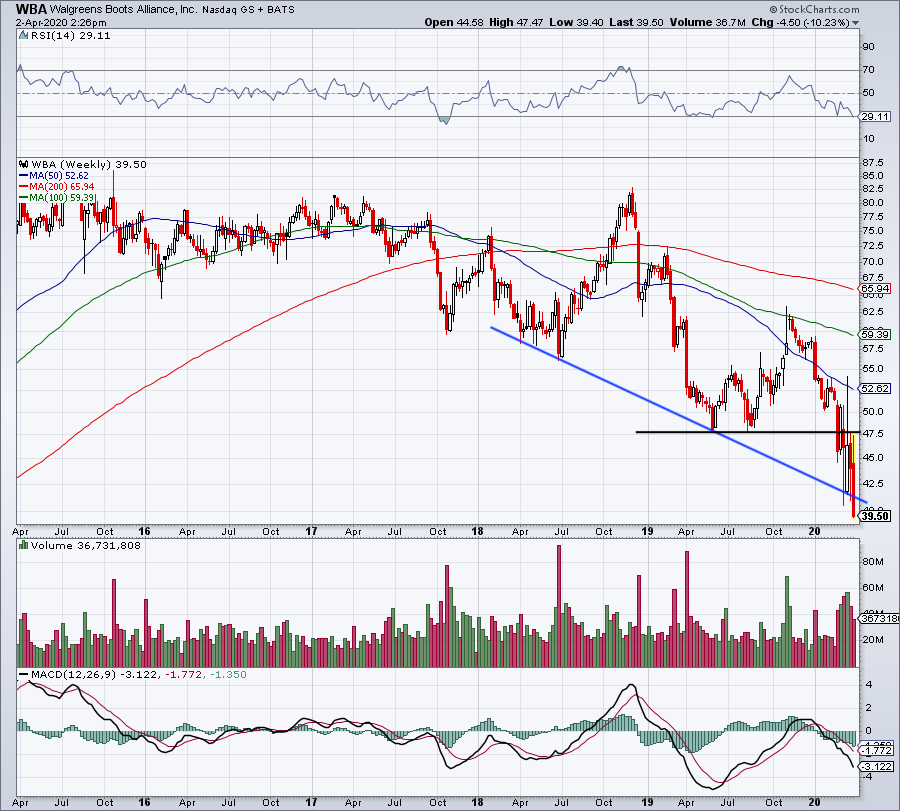
Task: Click the 29.11 RSI value tag on axis
Action: click(x=875, y=117)
